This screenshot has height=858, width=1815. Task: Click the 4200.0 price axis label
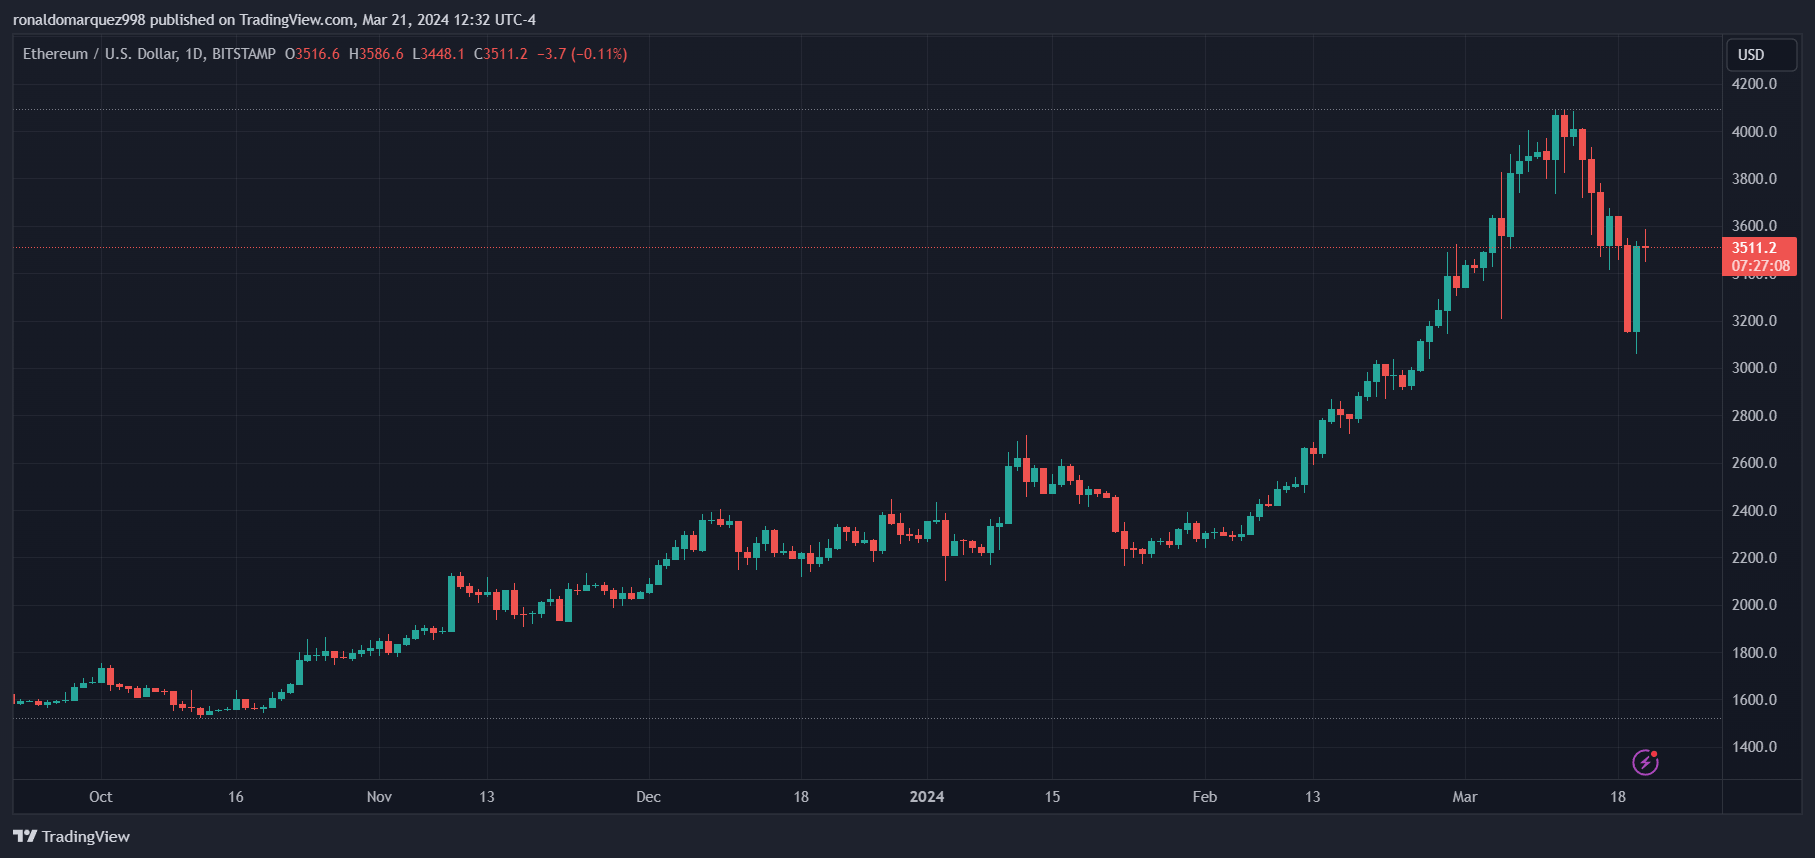point(1755,84)
